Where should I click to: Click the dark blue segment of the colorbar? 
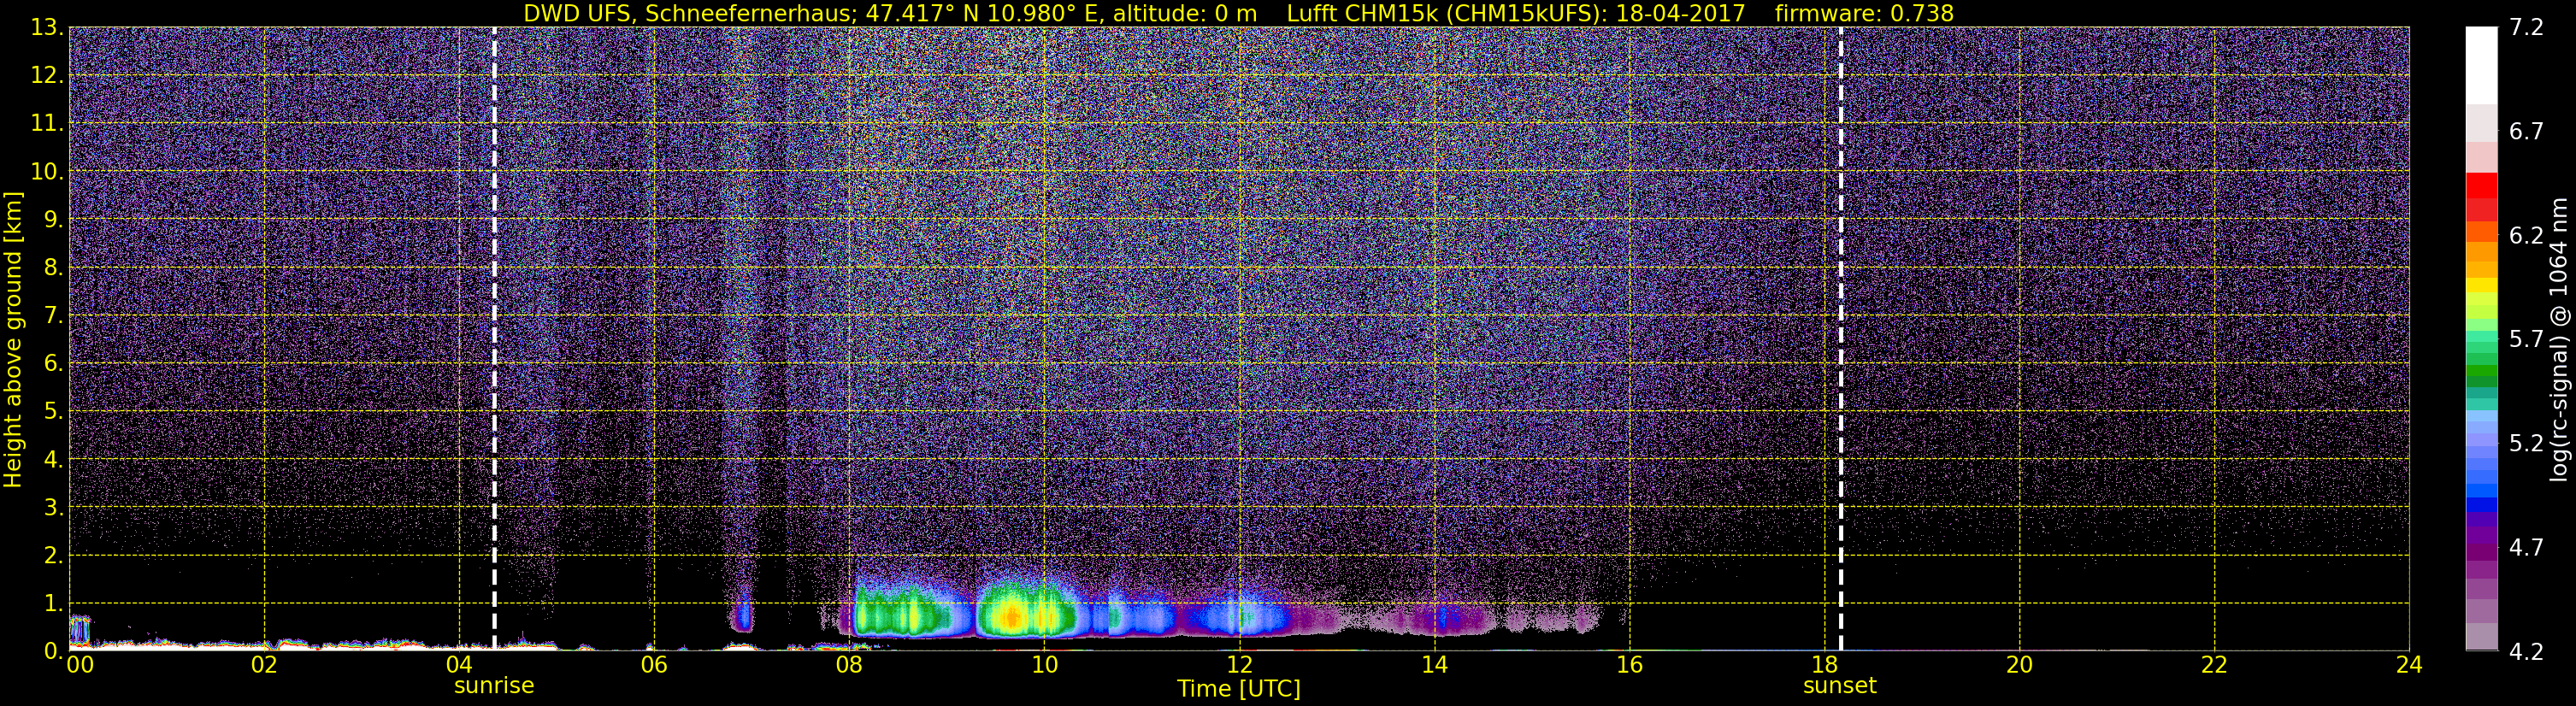(2481, 505)
